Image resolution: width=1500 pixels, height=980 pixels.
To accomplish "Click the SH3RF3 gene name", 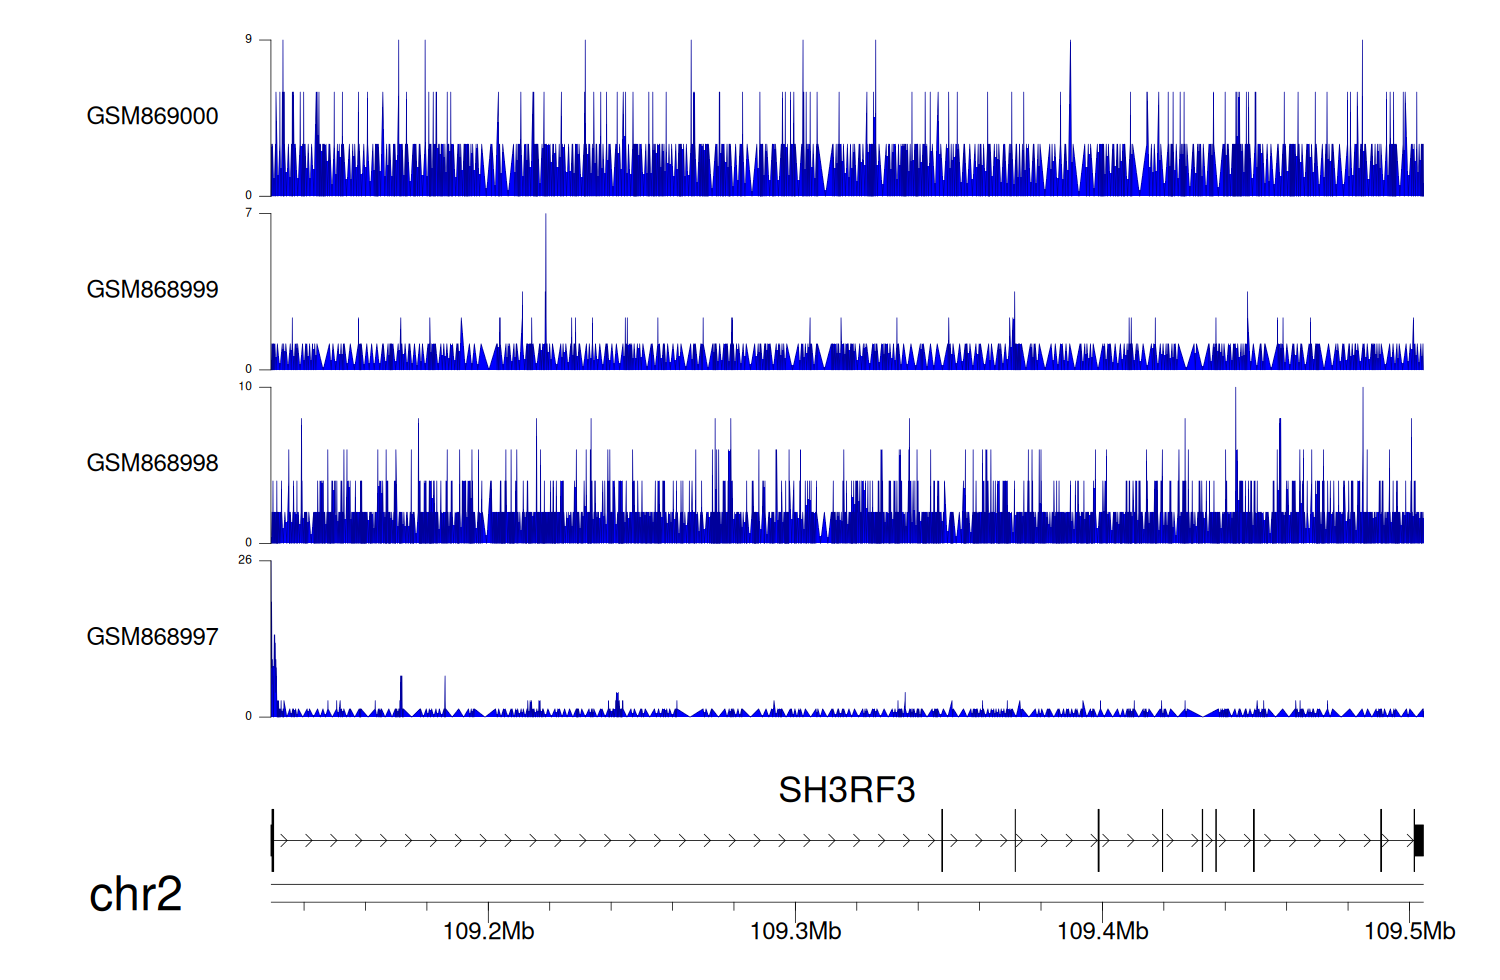I will [846, 790].
